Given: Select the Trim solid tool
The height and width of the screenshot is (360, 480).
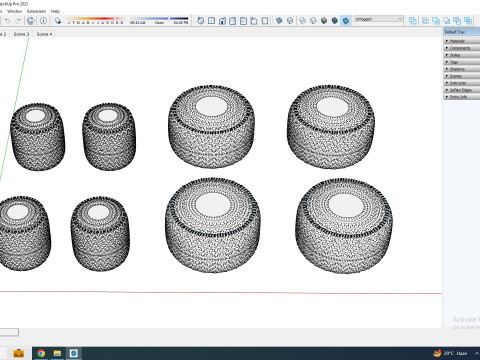Looking at the screenshot, I should coord(457,21).
